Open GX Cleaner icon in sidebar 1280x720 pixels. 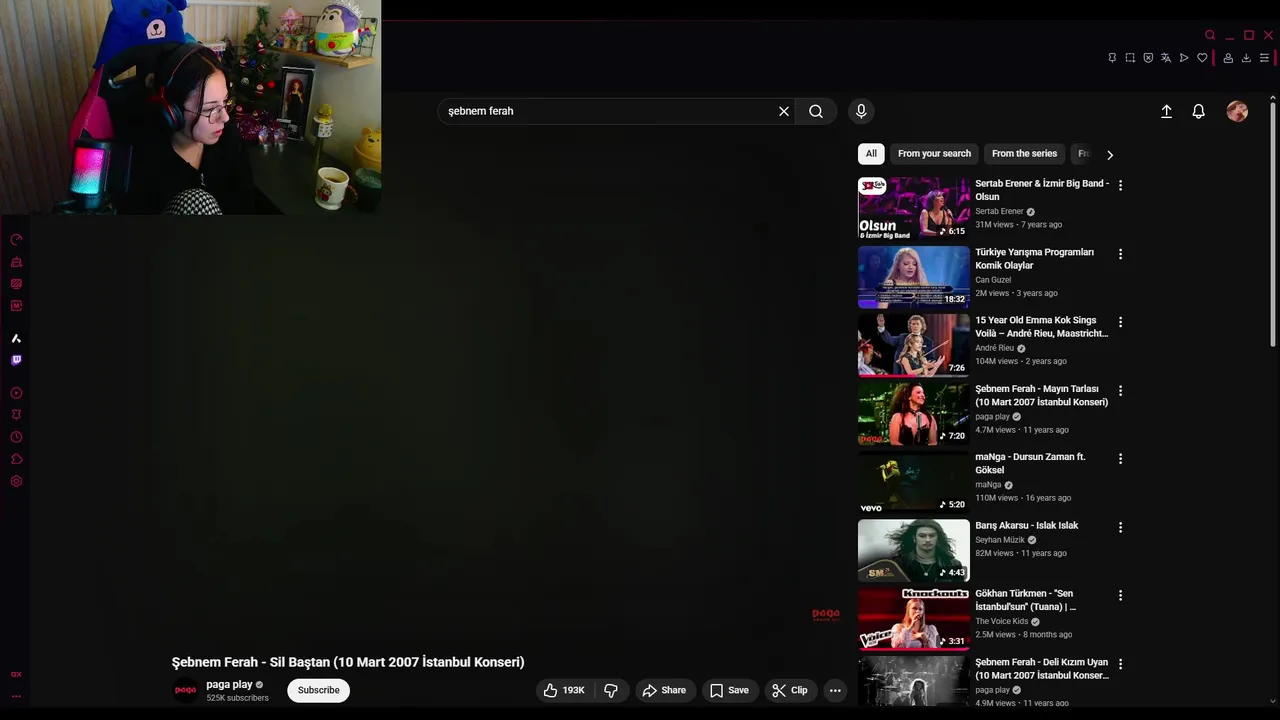[x=16, y=262]
